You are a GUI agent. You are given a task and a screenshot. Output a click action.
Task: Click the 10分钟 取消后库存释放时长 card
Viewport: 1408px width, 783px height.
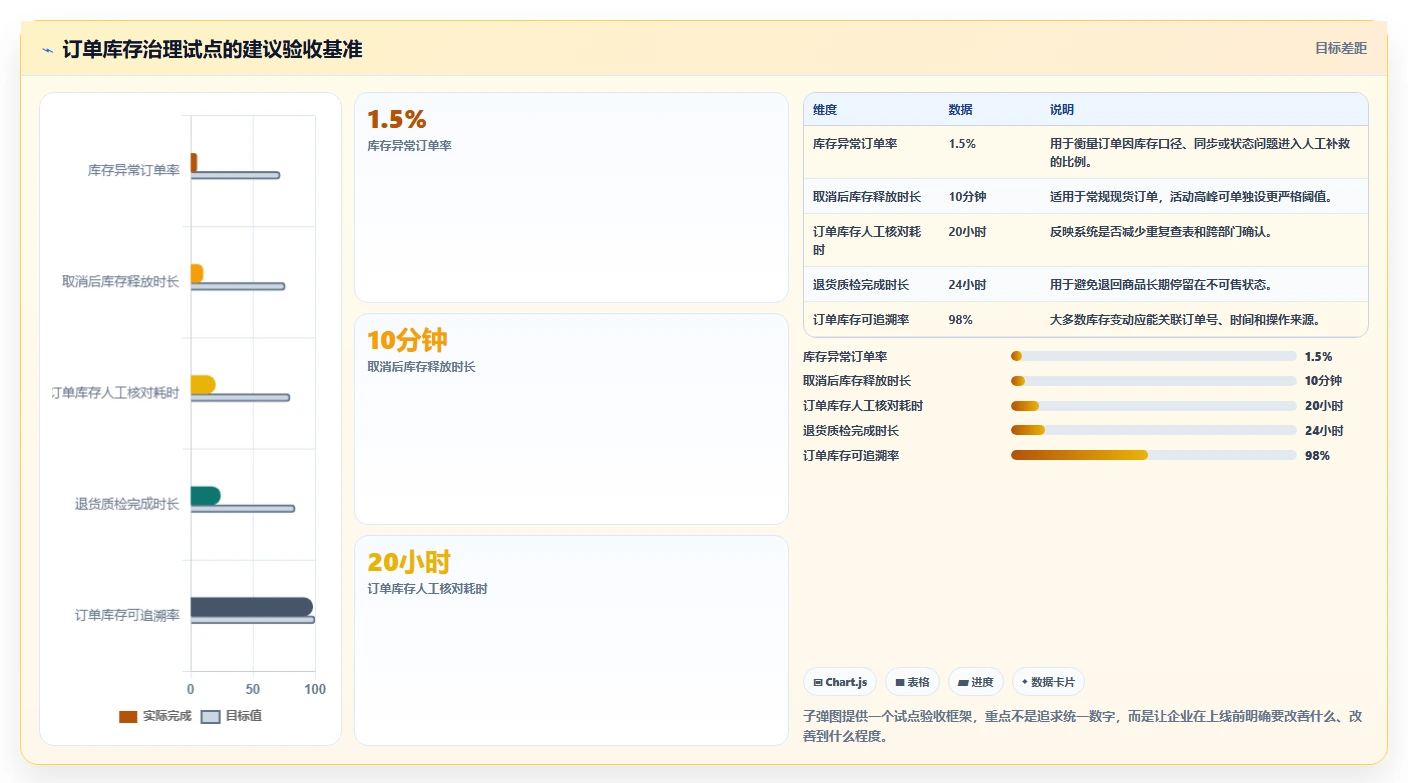[x=571, y=419]
